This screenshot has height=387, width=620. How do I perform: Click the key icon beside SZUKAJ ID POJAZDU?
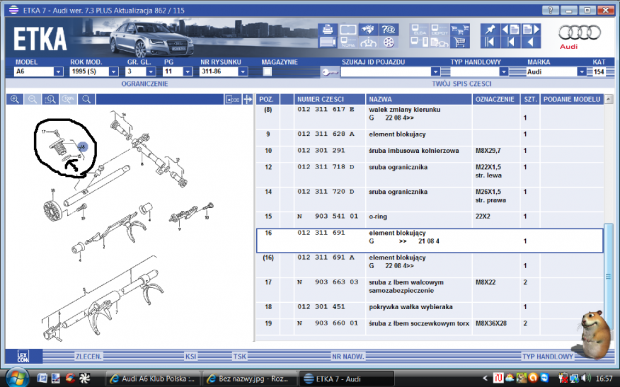click(x=329, y=72)
